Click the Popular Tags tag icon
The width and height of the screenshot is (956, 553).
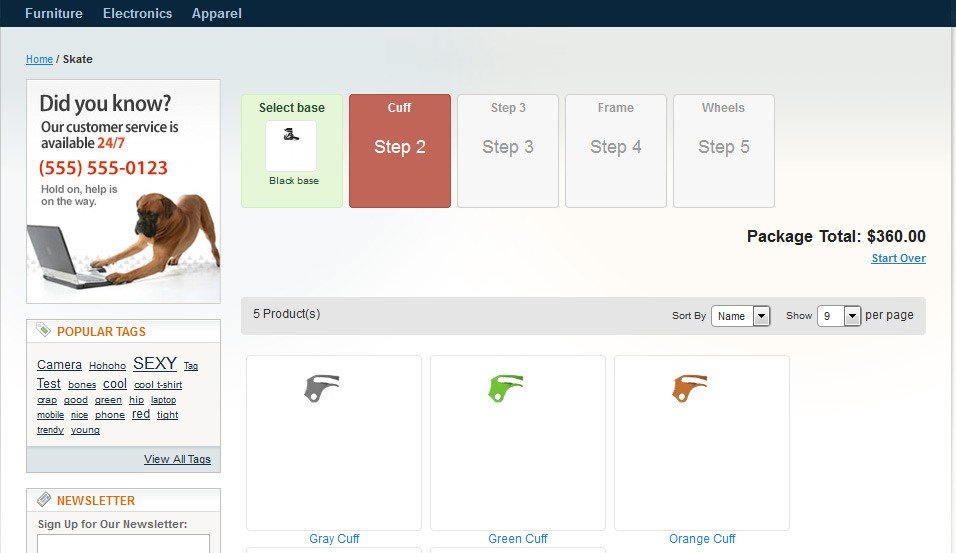(43, 330)
